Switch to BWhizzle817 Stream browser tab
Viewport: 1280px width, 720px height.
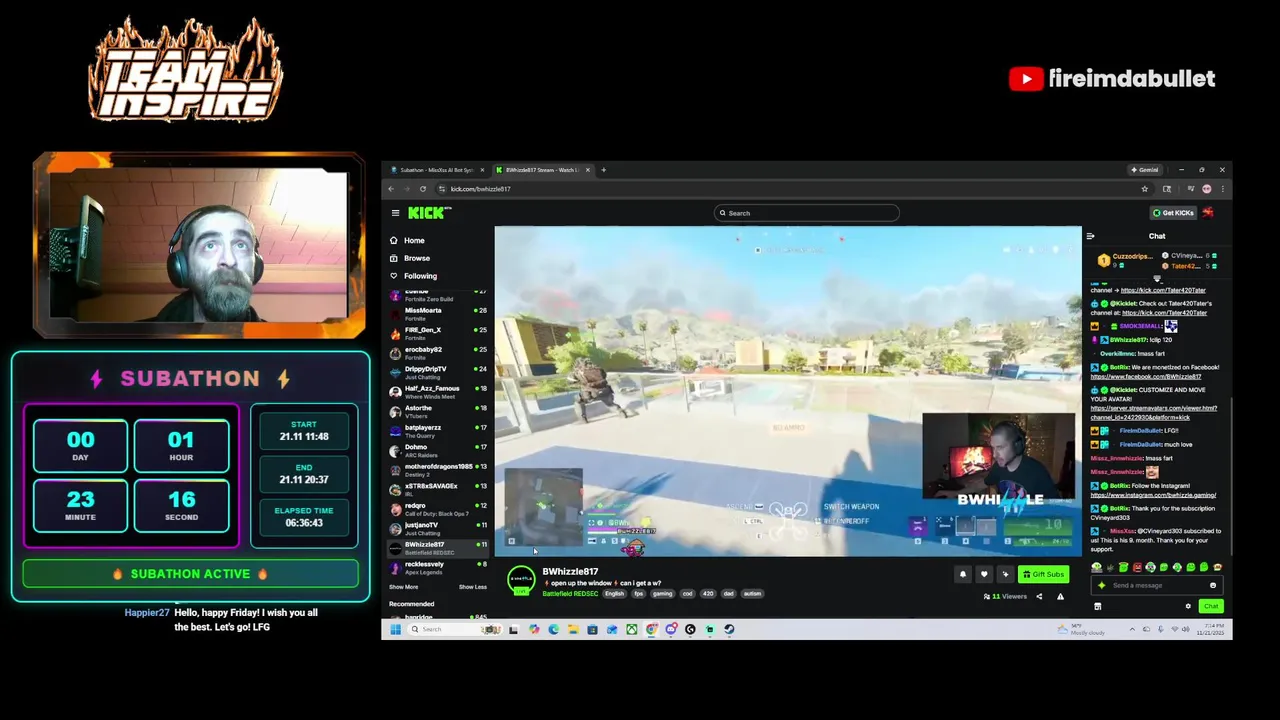tap(542, 170)
